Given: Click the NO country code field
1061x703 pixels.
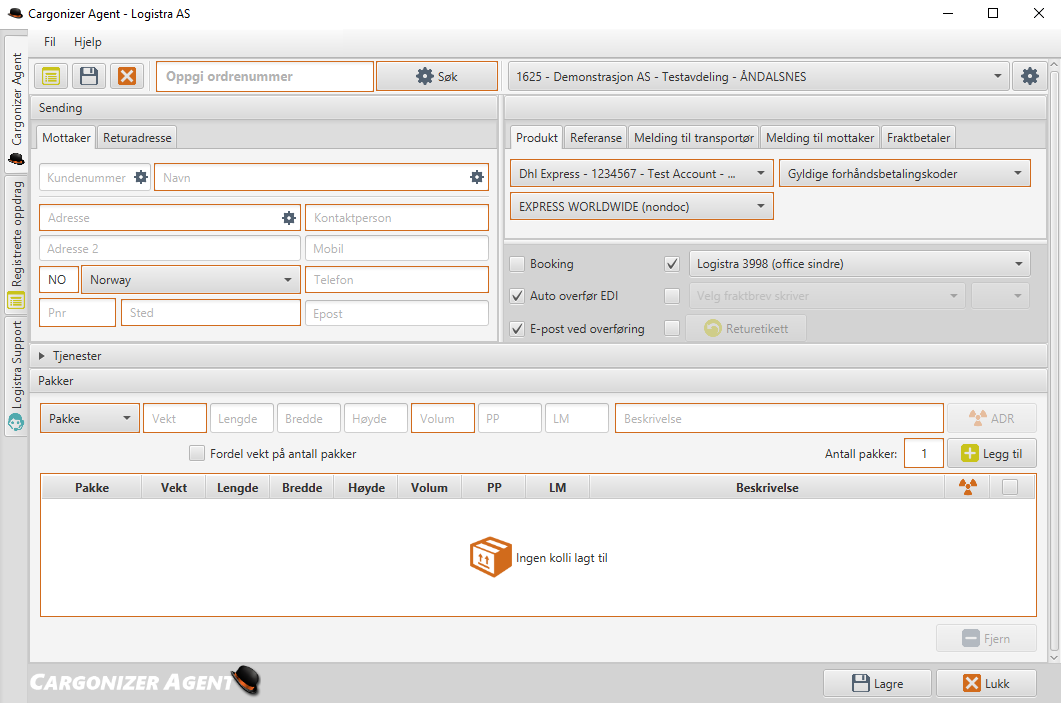Looking at the screenshot, I should coord(59,279).
